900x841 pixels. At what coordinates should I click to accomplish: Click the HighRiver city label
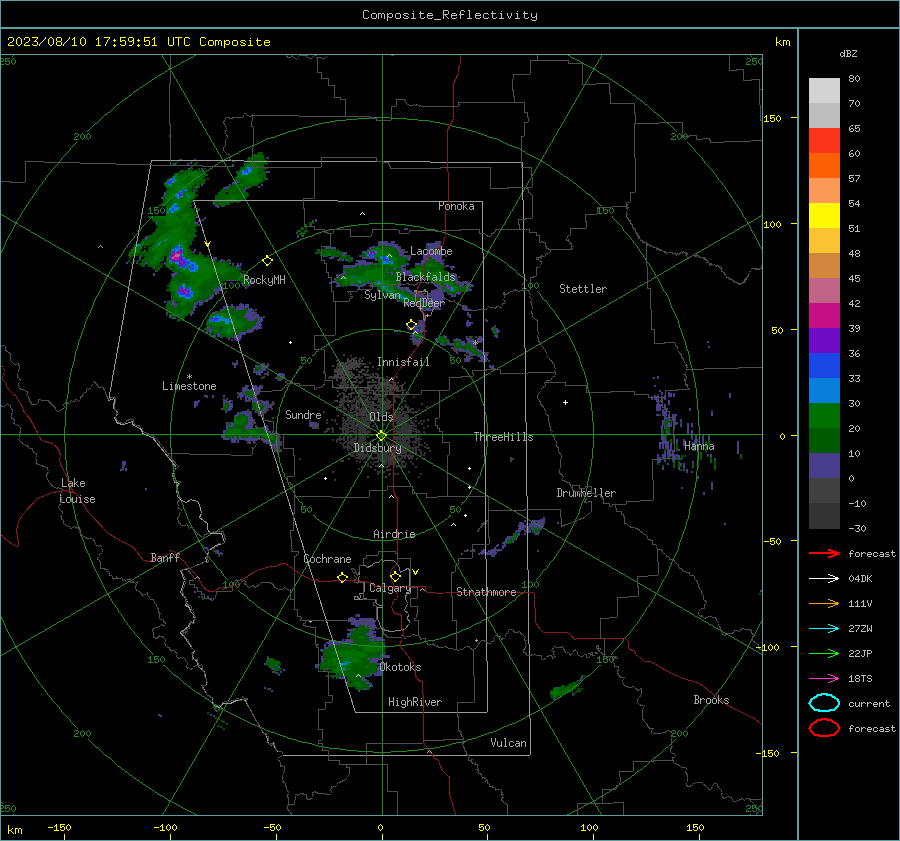point(415,702)
